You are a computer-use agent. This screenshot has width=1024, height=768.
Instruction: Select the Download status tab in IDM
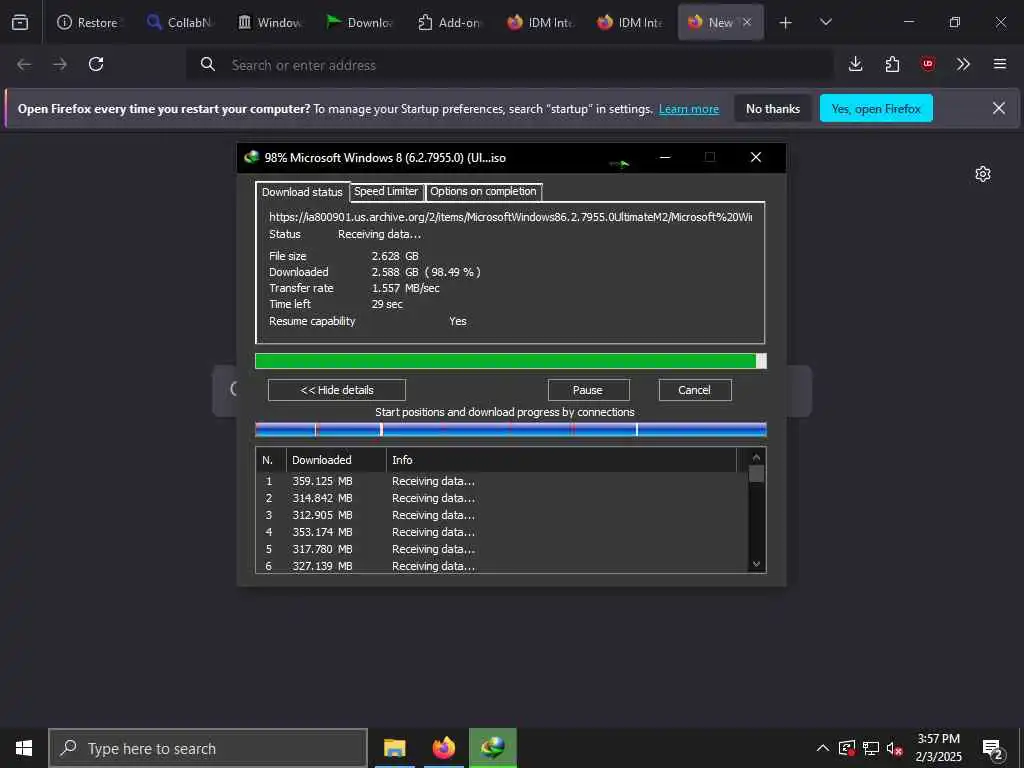pyautogui.click(x=302, y=192)
